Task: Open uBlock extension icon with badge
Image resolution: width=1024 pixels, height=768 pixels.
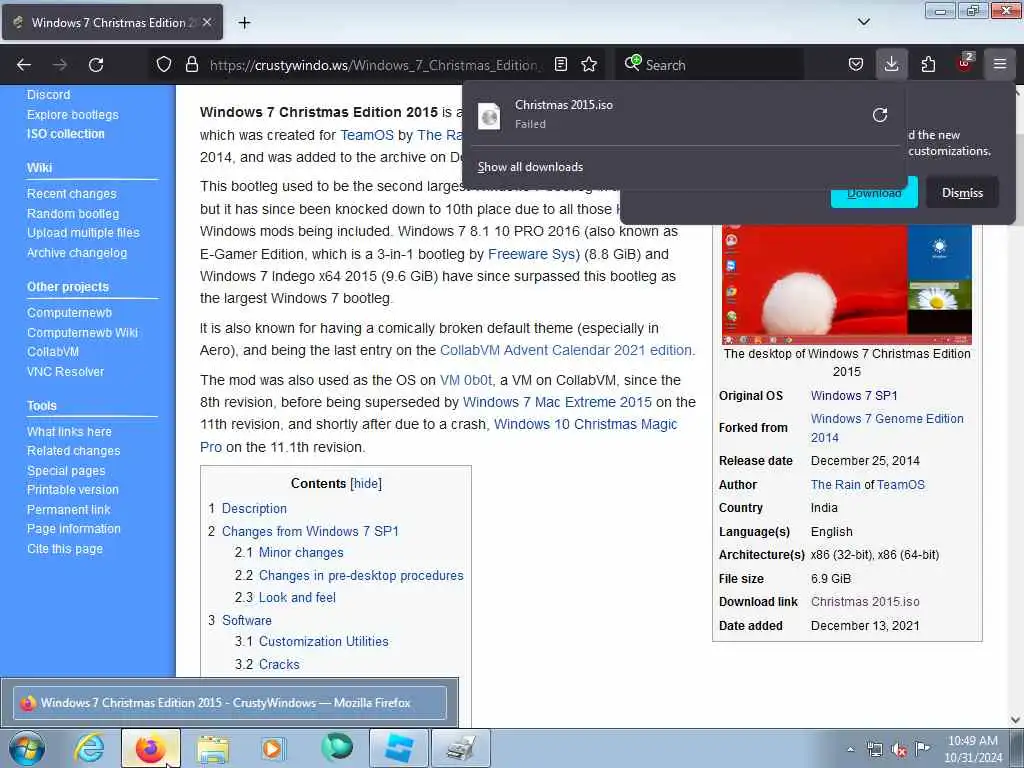Action: [965, 63]
